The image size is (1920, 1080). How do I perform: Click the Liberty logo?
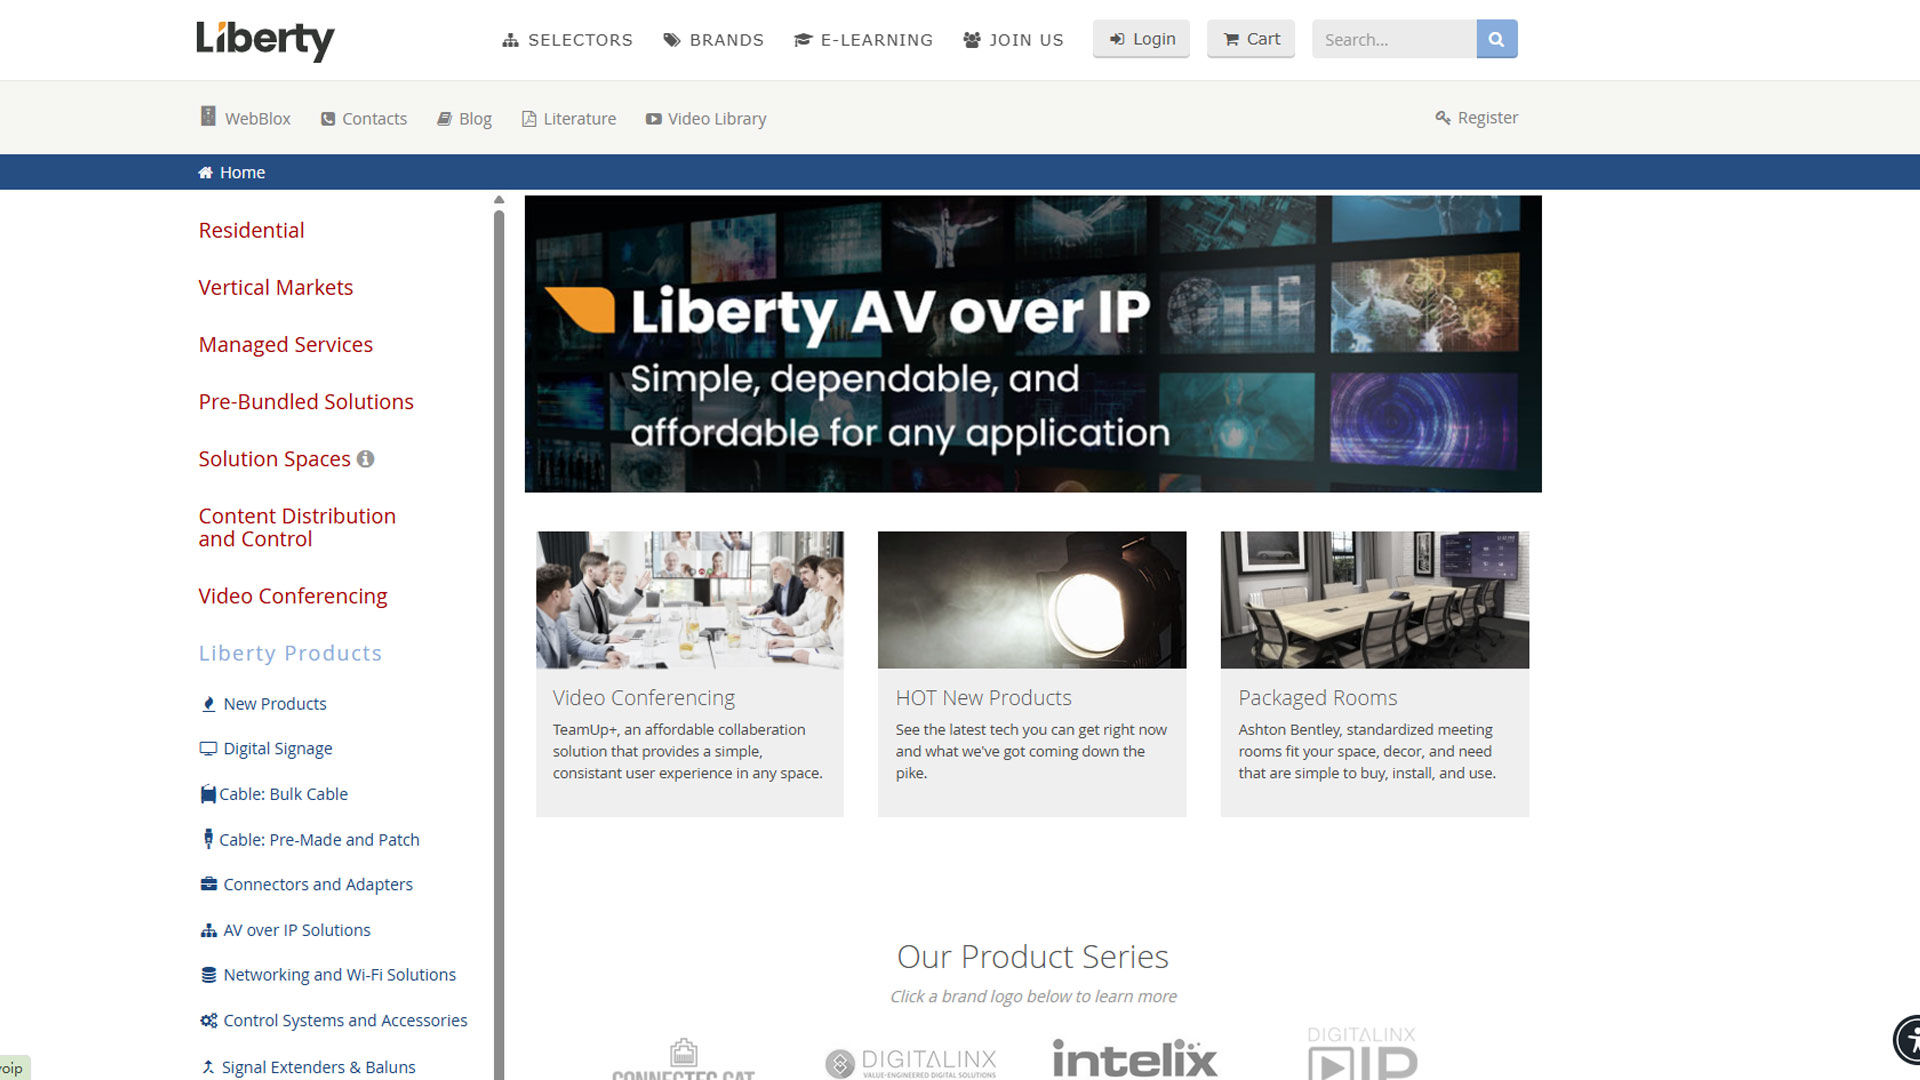pos(265,40)
